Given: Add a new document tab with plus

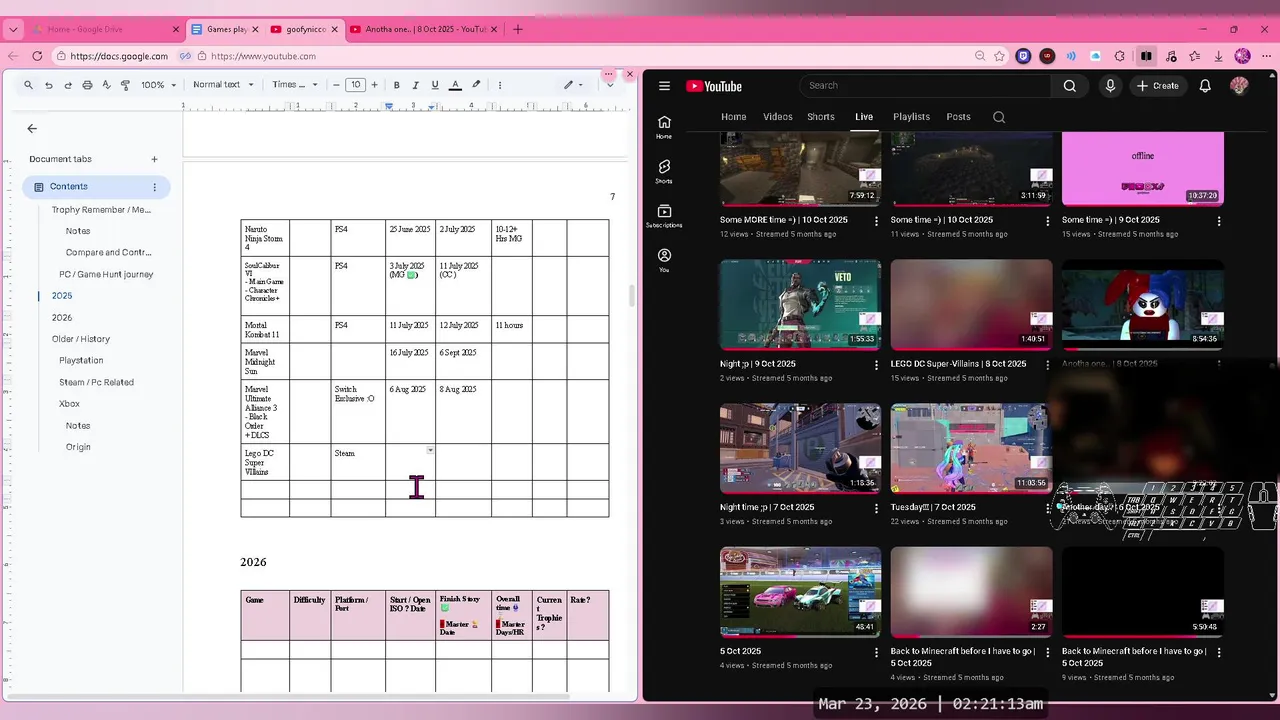Looking at the screenshot, I should pyautogui.click(x=154, y=159).
